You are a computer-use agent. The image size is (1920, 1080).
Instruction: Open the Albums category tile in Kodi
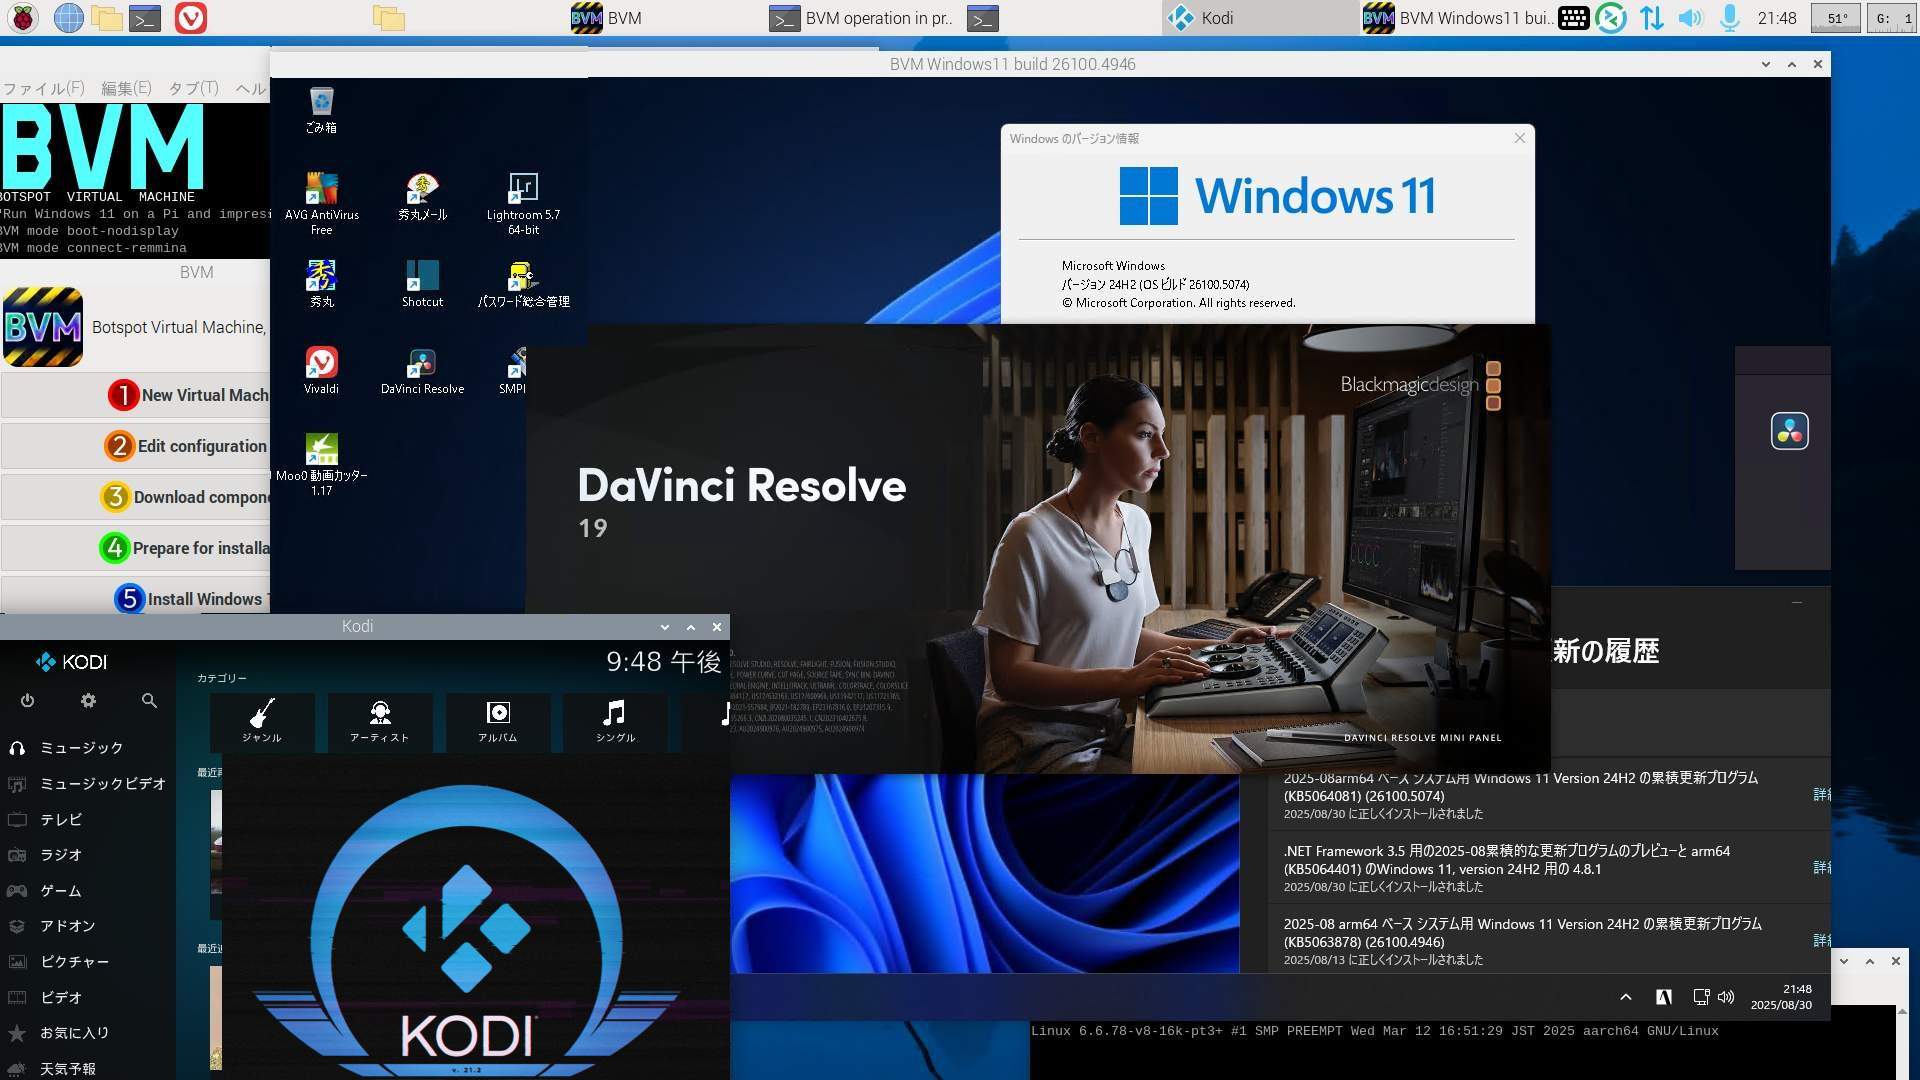pos(497,721)
